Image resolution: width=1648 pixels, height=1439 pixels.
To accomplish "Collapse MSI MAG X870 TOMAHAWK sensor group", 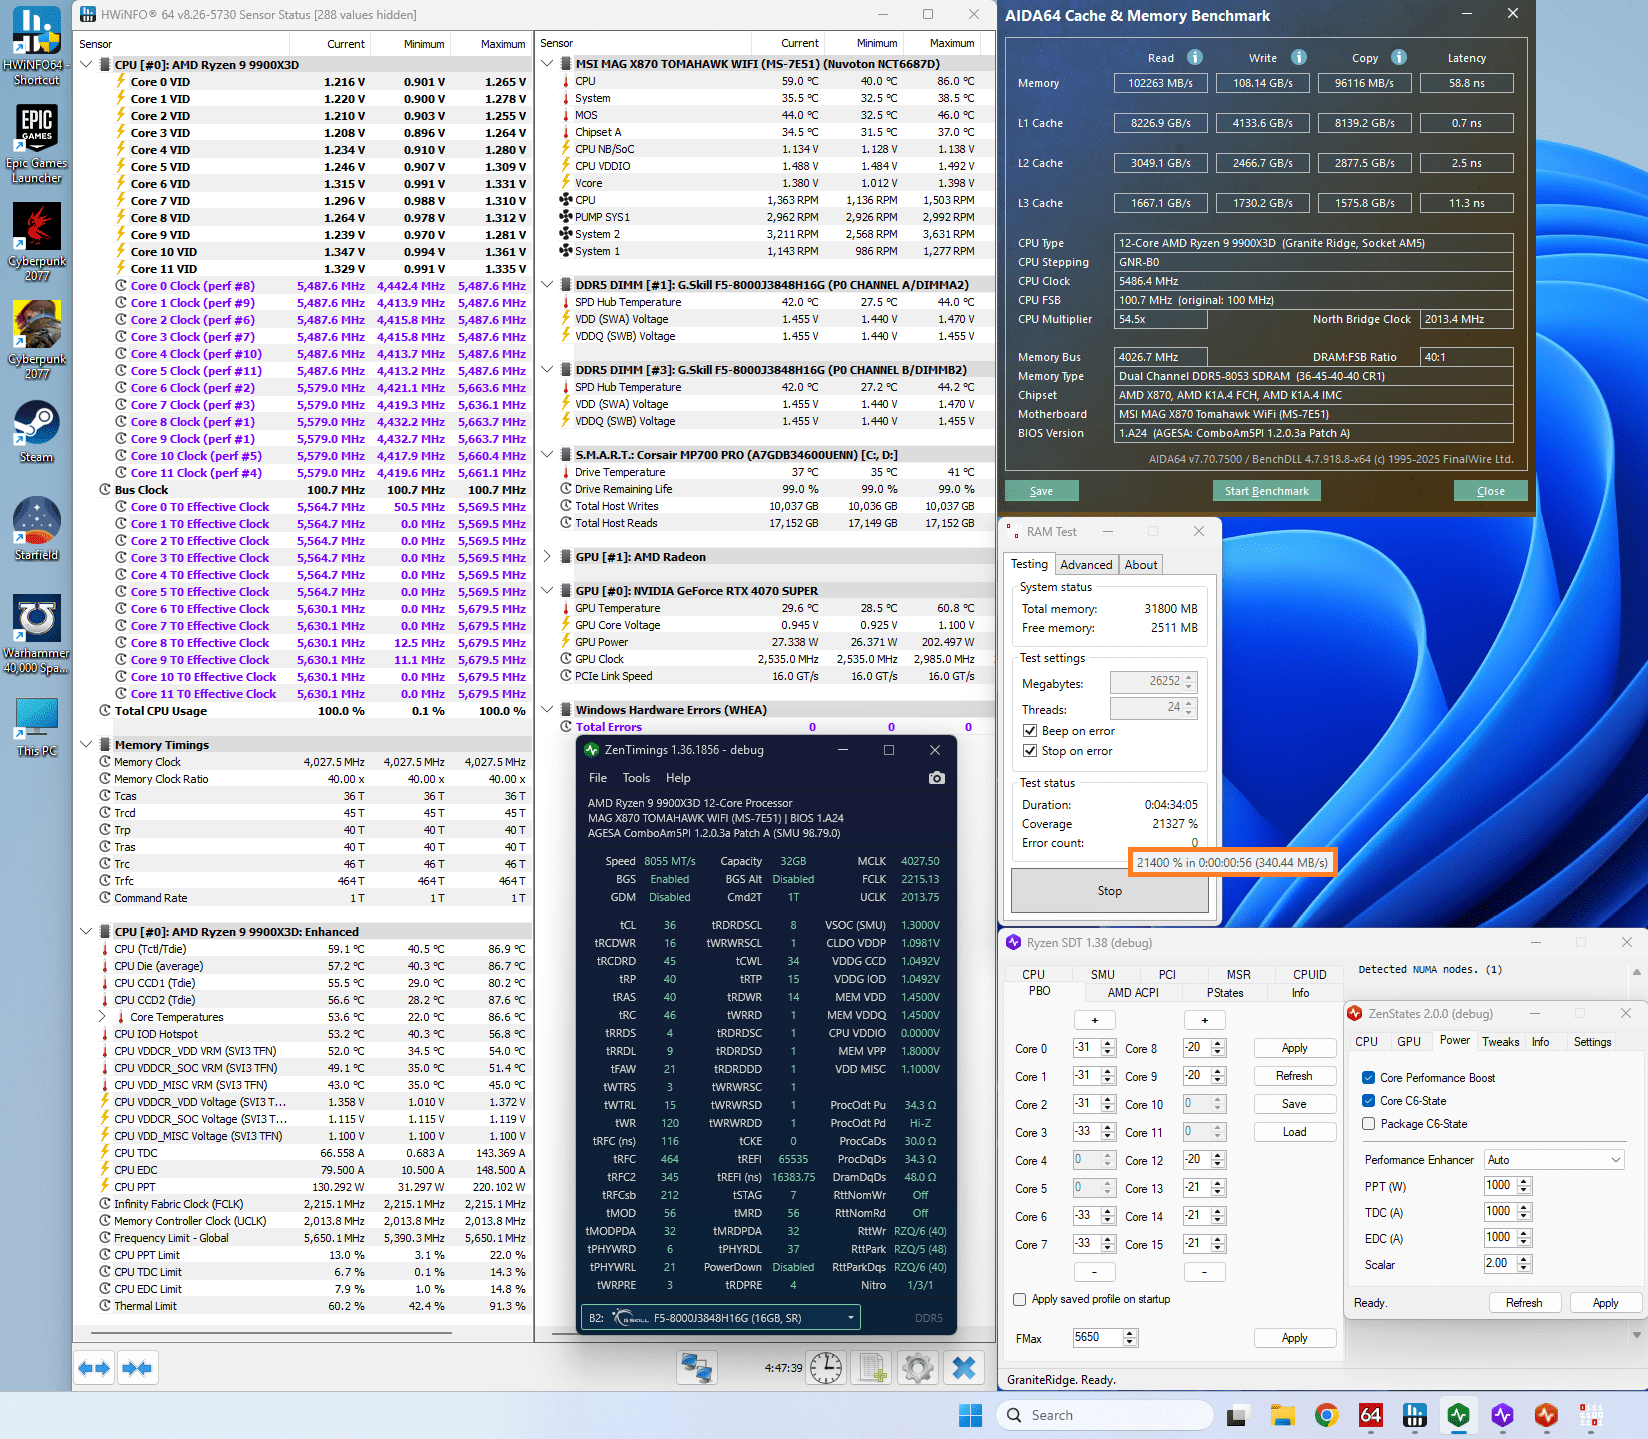I will tap(548, 64).
